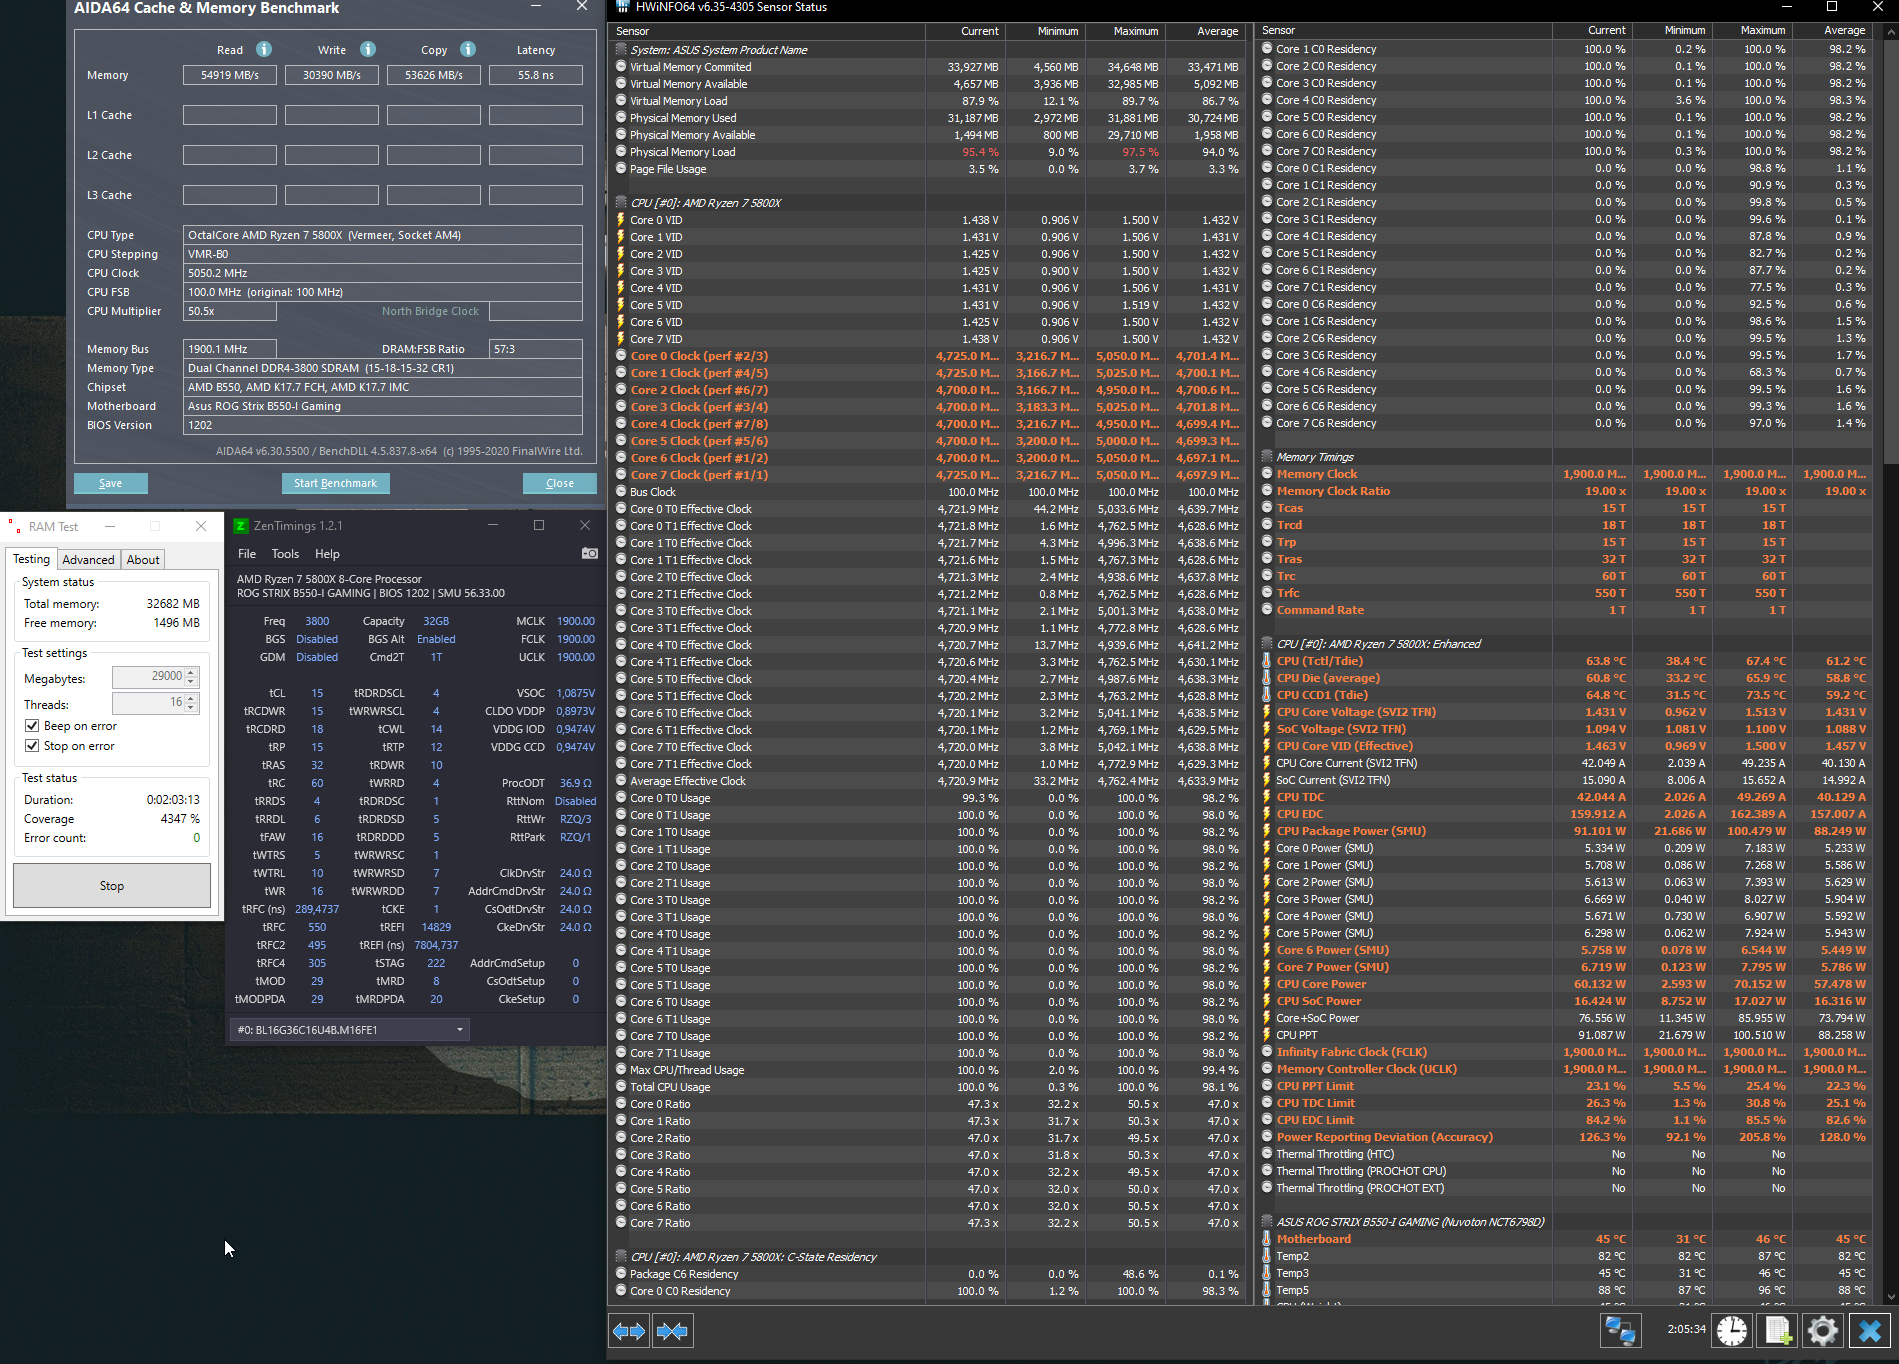
Task: Open the BL16G36C16U4B.M16FE1 module dropdown
Action: (350, 1030)
